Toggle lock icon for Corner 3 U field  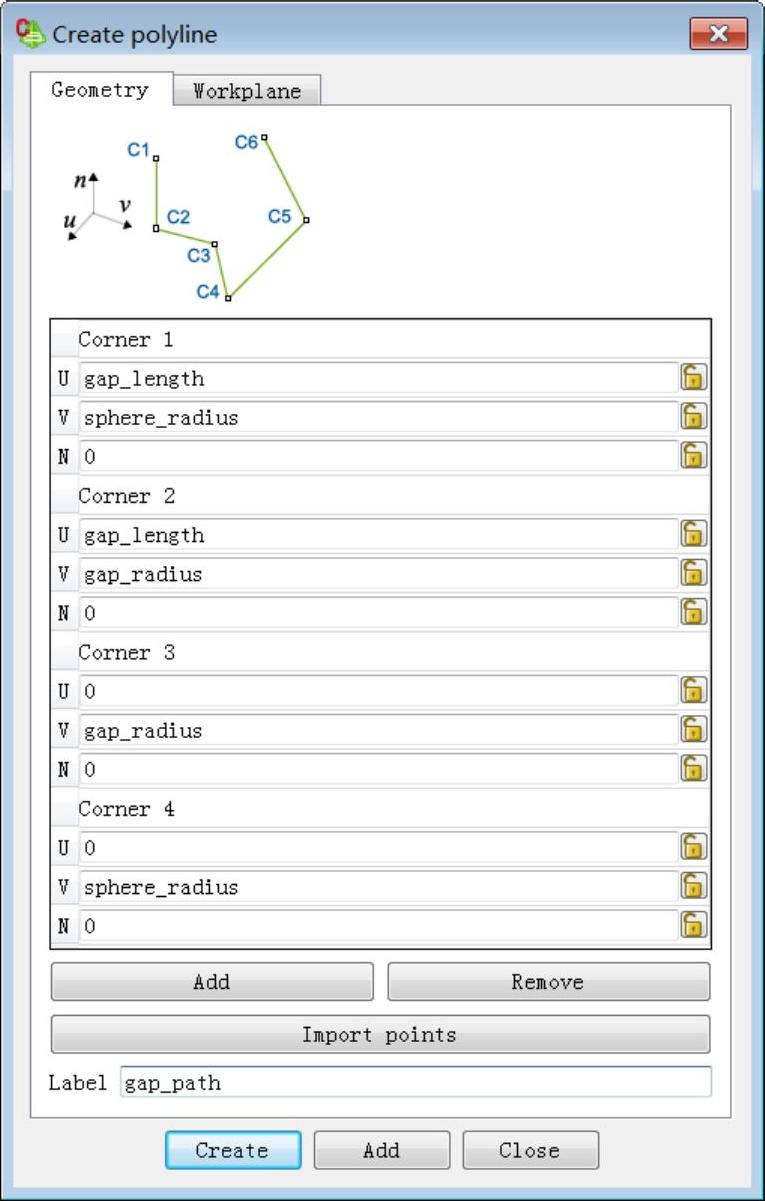694,690
